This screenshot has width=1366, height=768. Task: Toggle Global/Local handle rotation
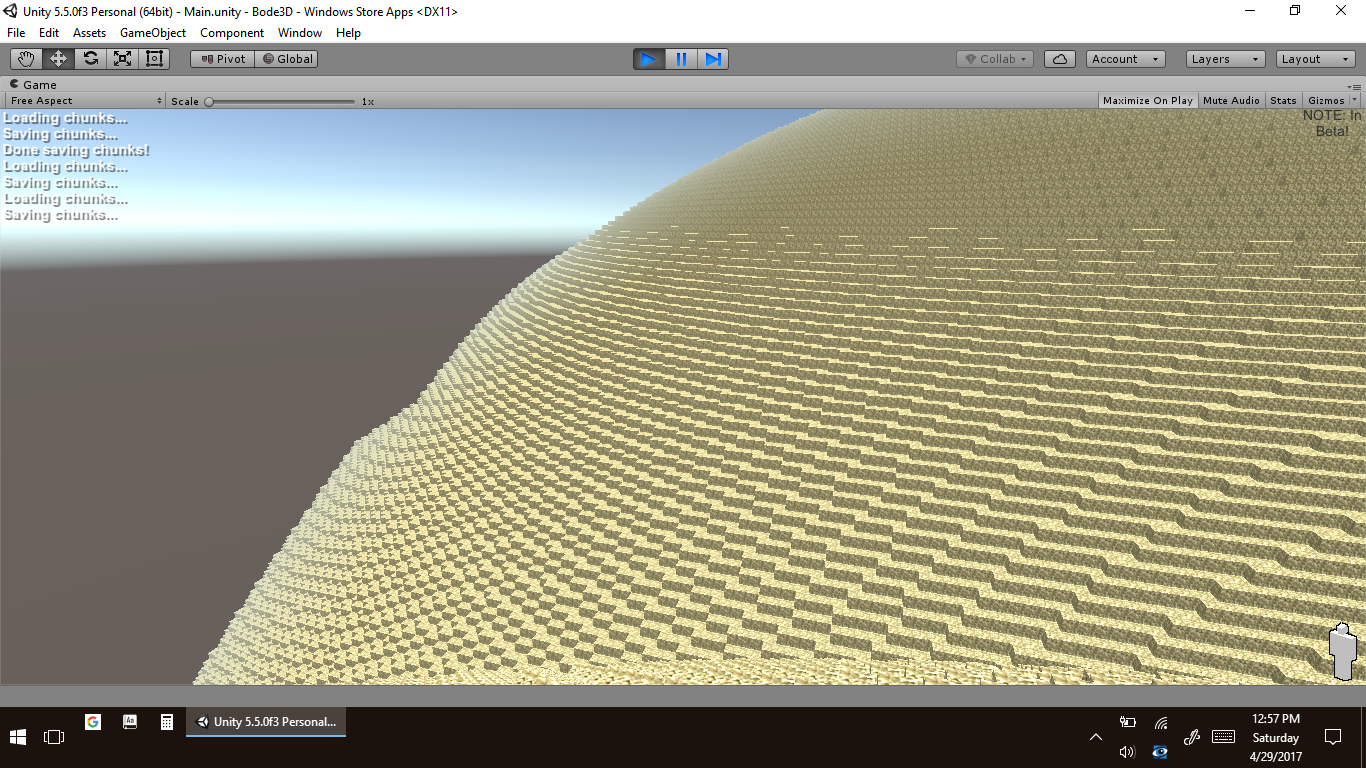tap(287, 59)
